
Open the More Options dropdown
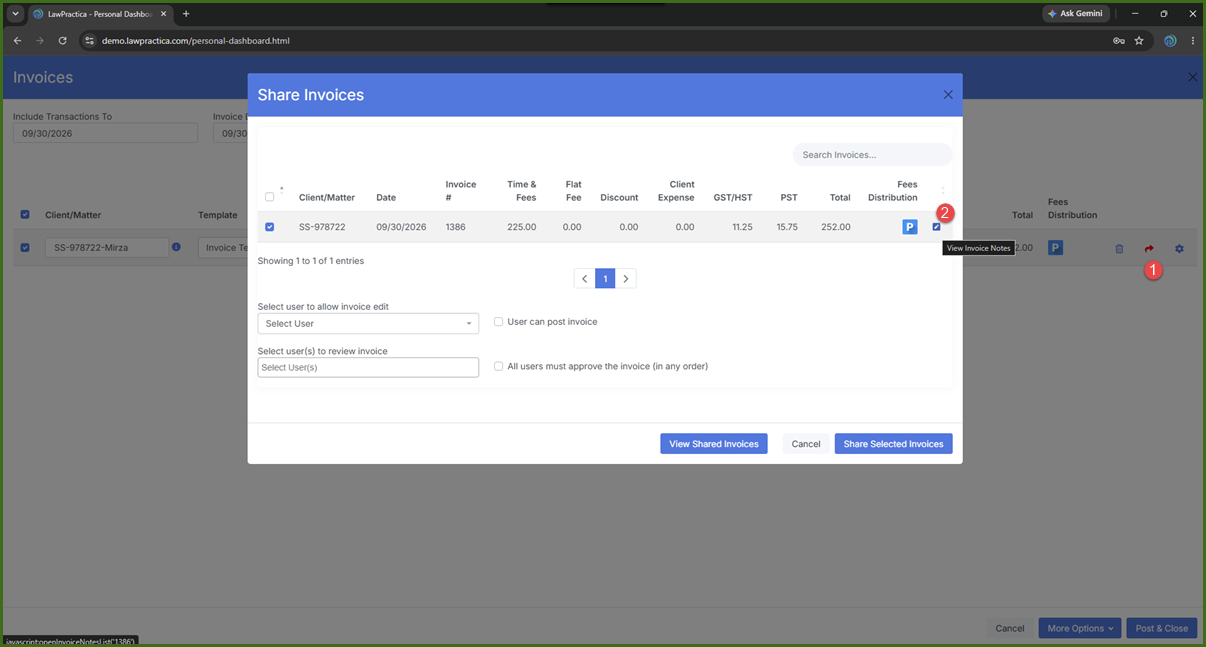click(1080, 628)
